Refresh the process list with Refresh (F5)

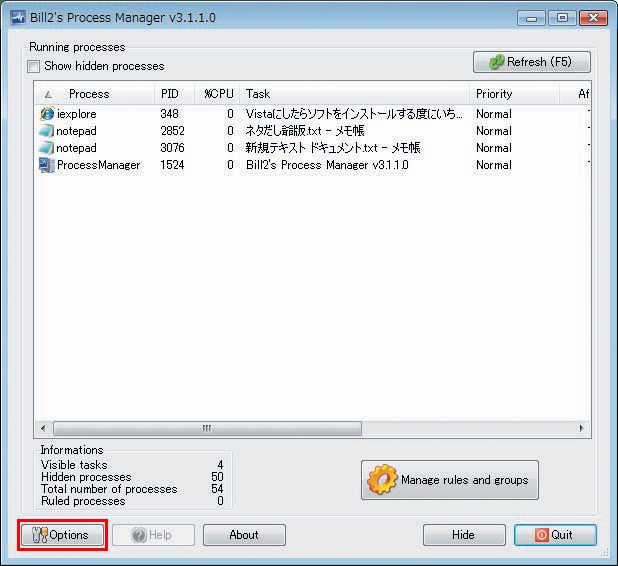tap(532, 62)
